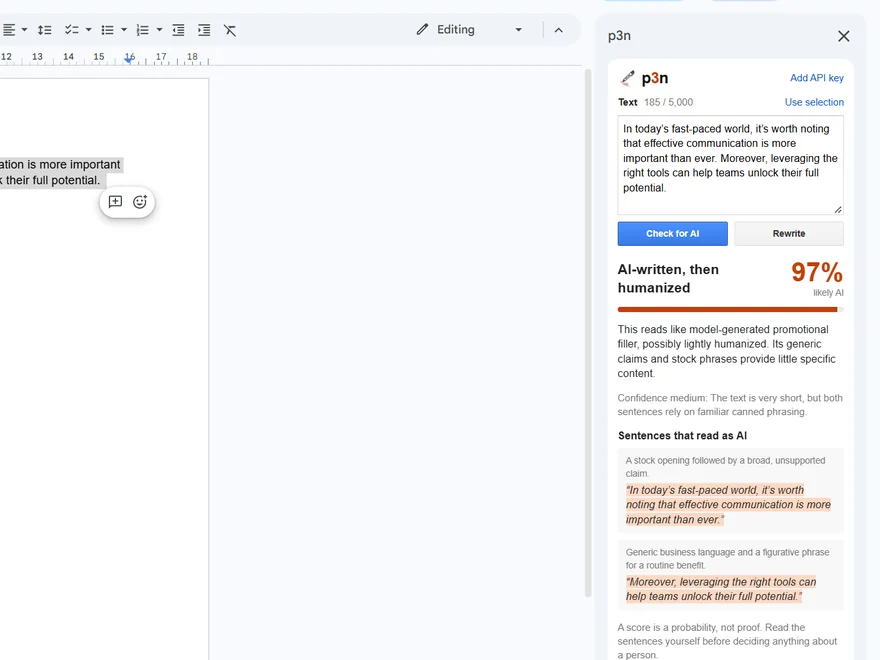Click the Rewrite button
This screenshot has width=880, height=660.
[789, 233]
